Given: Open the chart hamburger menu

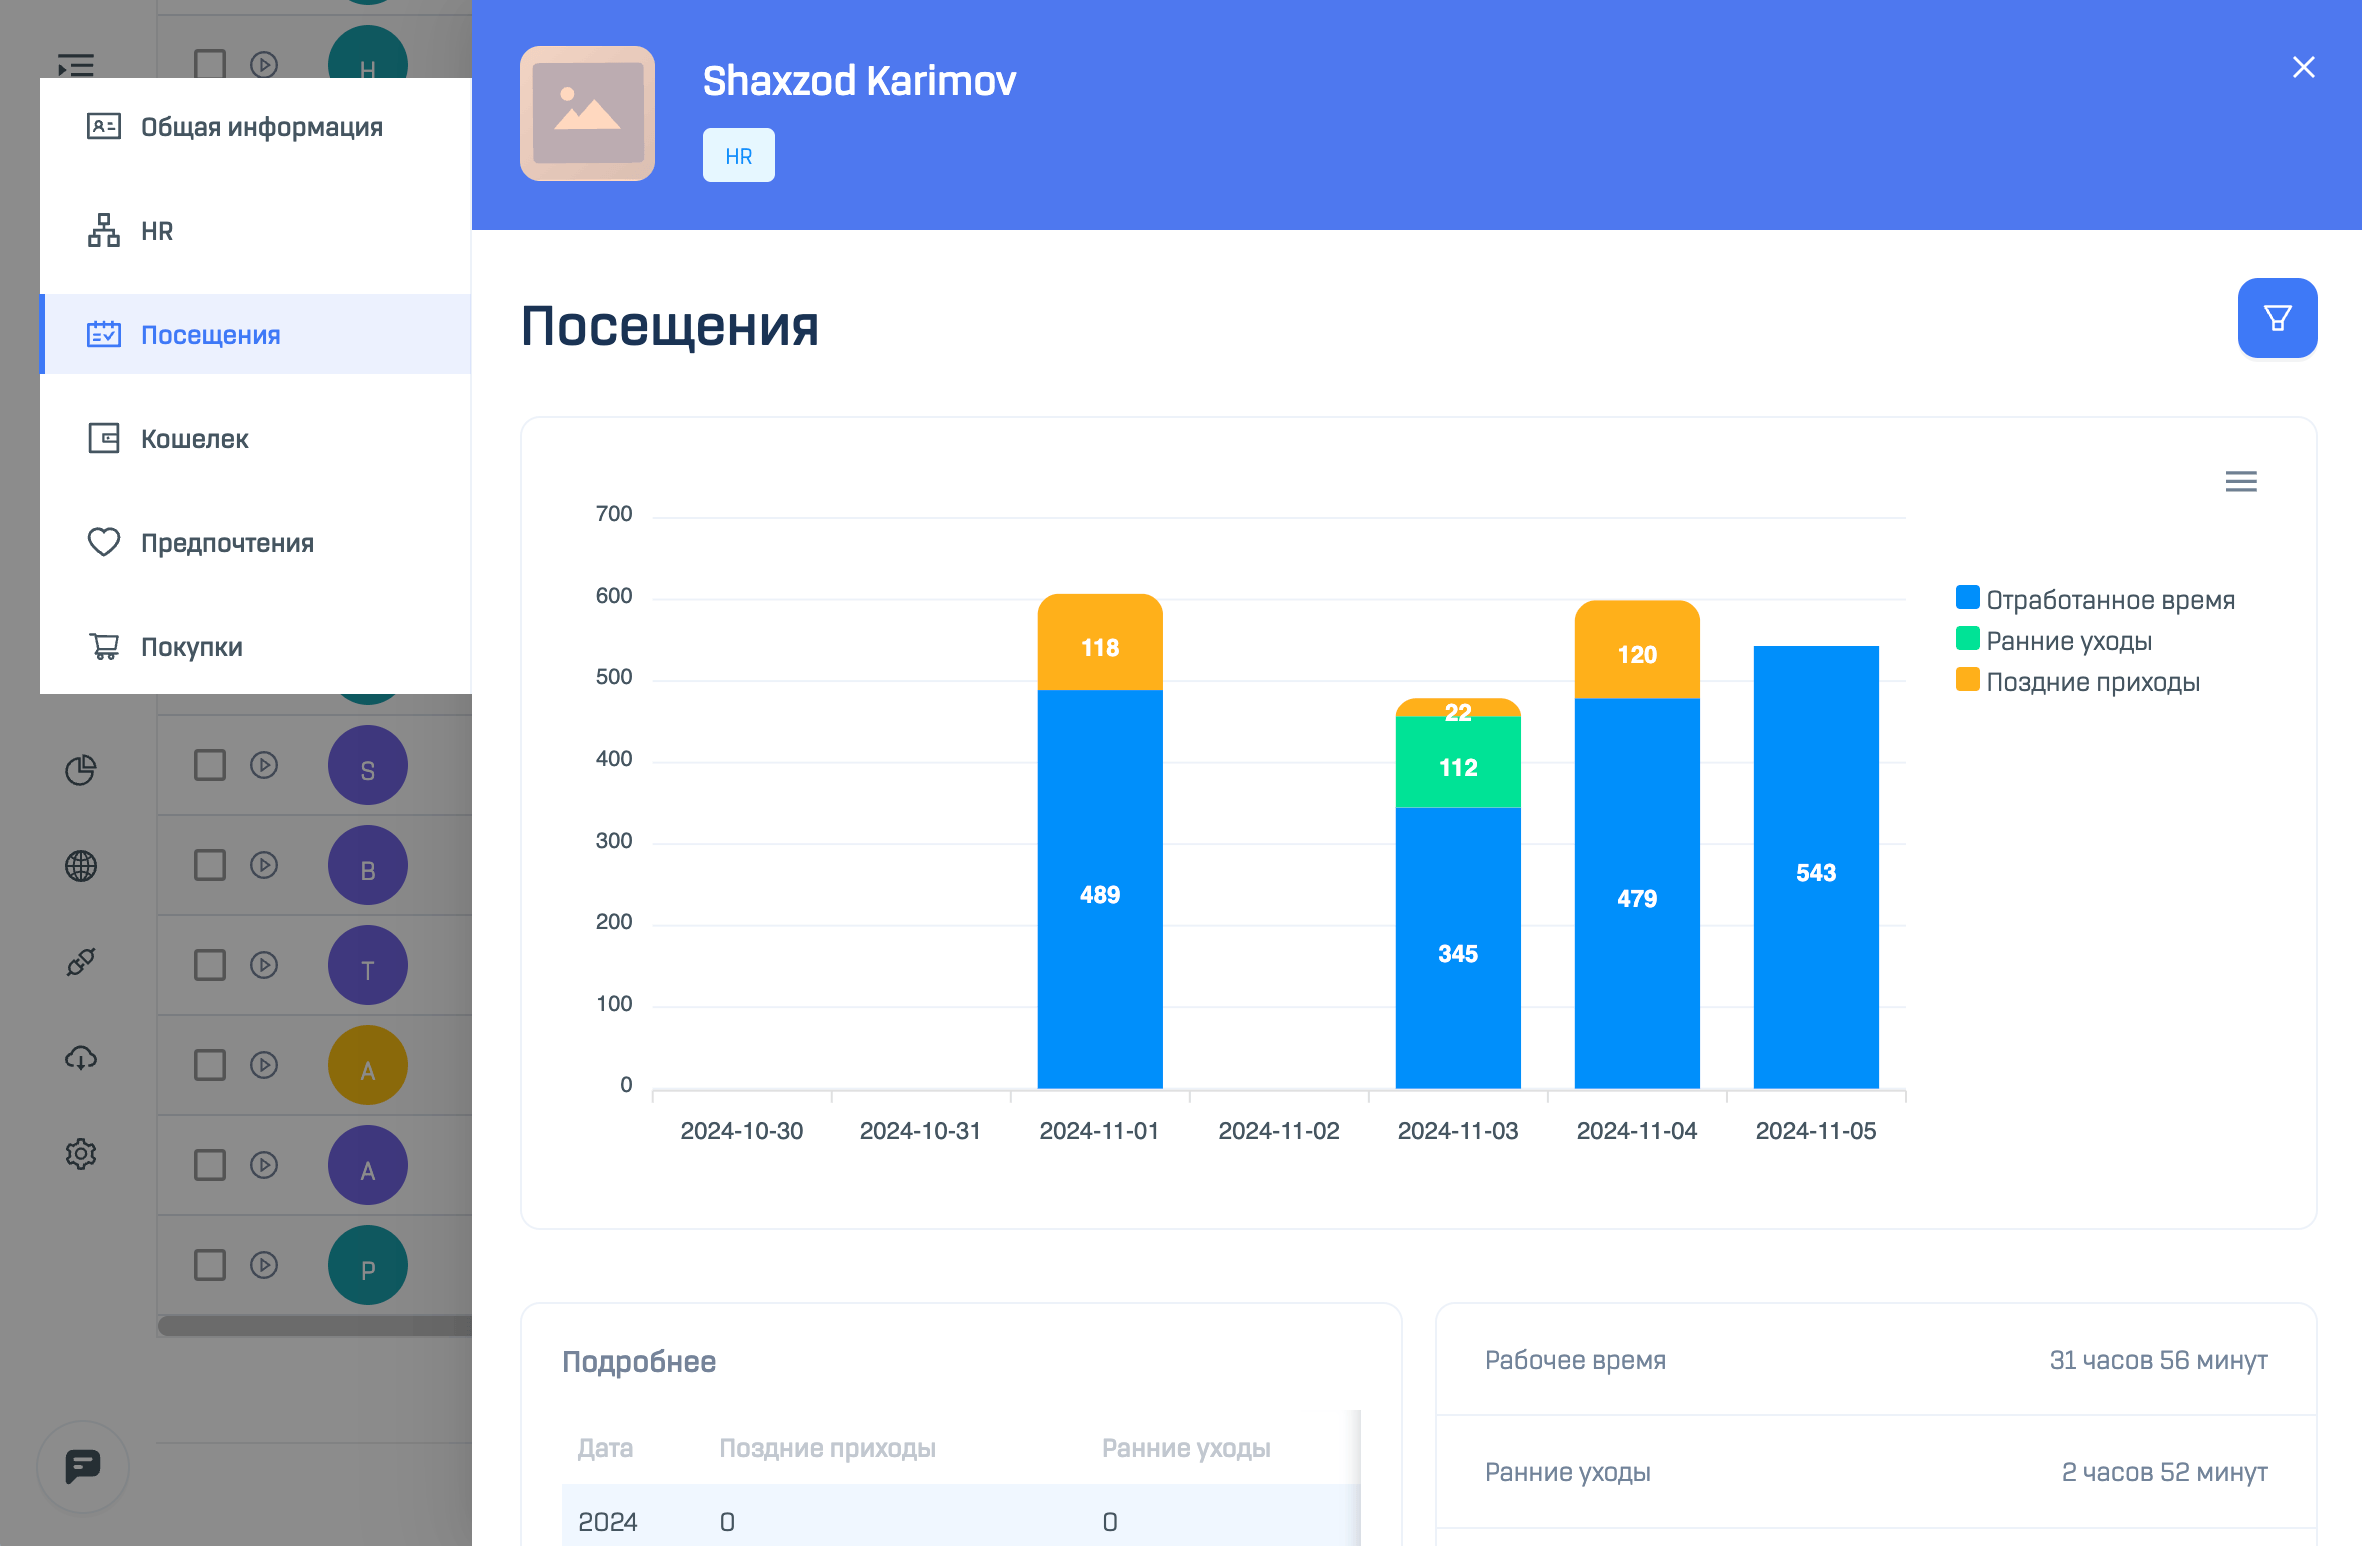Looking at the screenshot, I should pyautogui.click(x=2241, y=482).
